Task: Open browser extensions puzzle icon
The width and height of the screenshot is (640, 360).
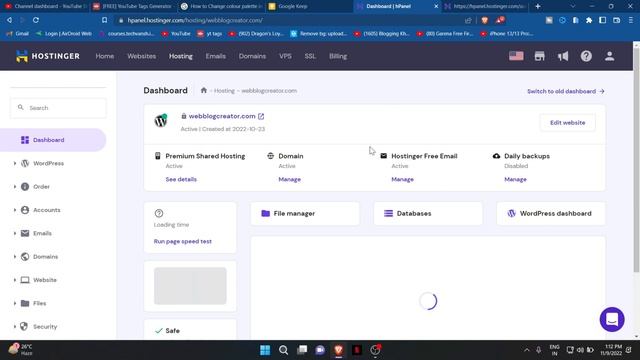Action: tap(589, 20)
